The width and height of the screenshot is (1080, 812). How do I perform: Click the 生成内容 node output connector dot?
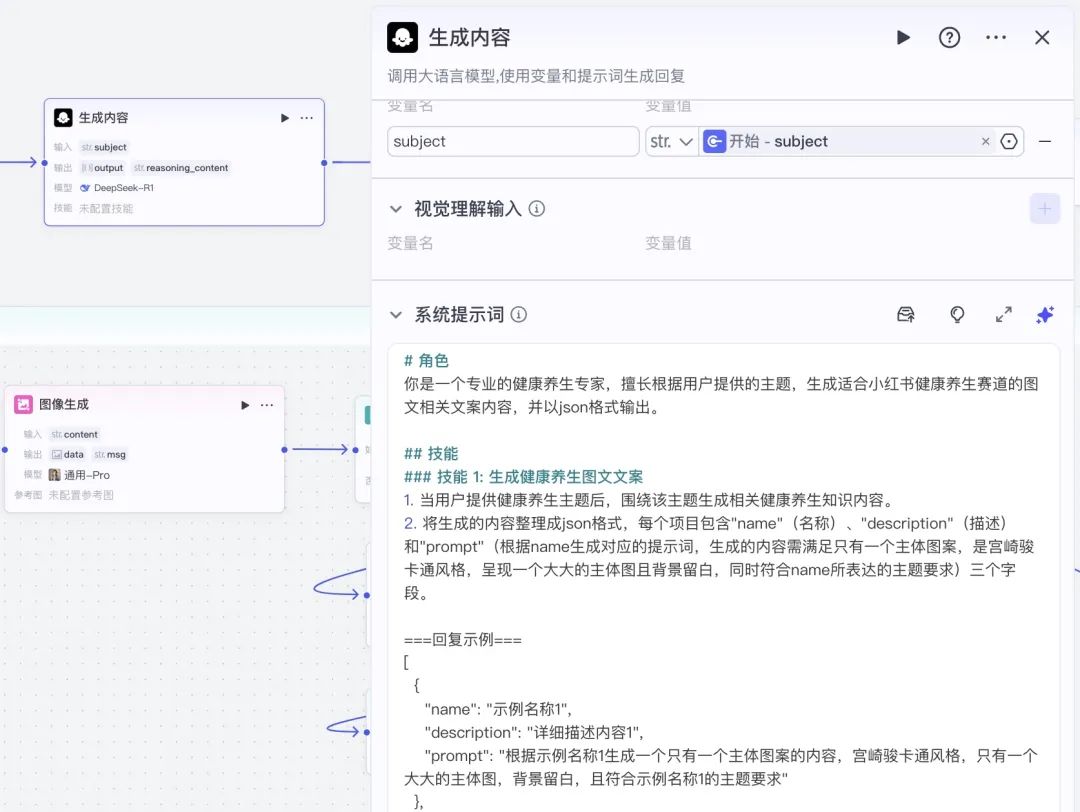coord(324,163)
